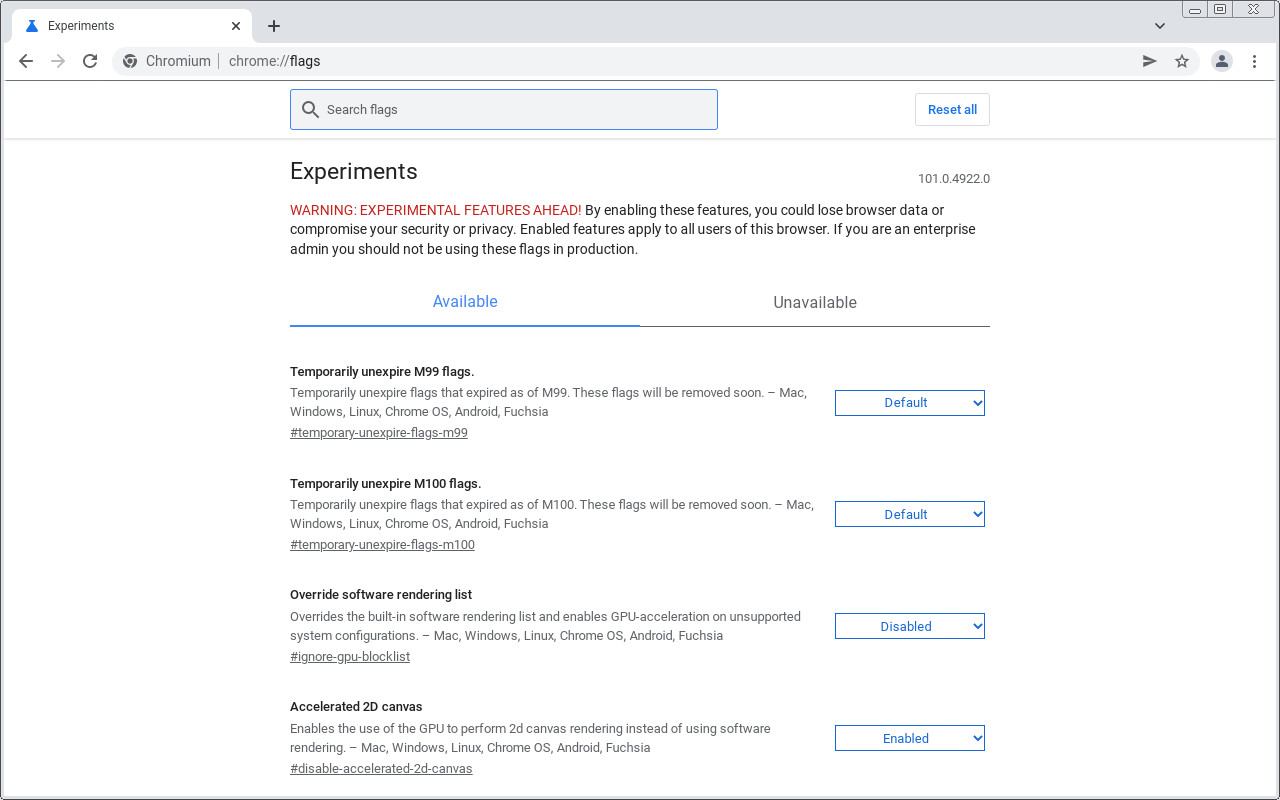Open the tab search chevron
Screen dimensions: 1280x800
point(1159,25)
